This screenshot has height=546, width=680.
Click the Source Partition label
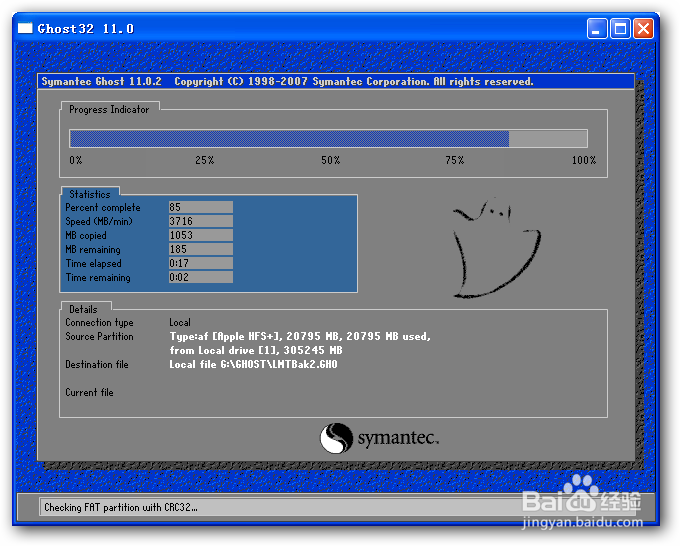click(99, 337)
